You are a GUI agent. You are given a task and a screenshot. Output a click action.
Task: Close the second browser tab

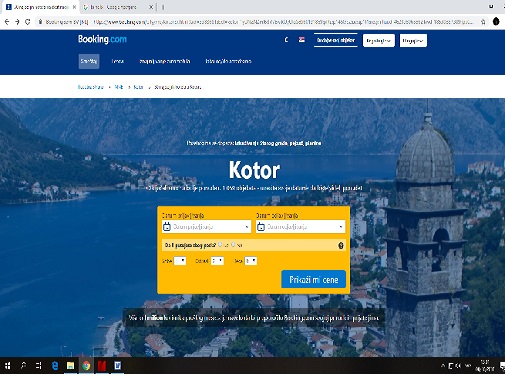(151, 7)
